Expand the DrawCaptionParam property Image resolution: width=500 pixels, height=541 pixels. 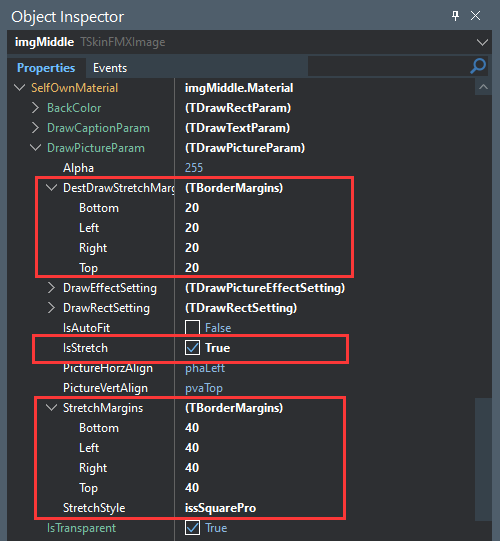coord(35,128)
